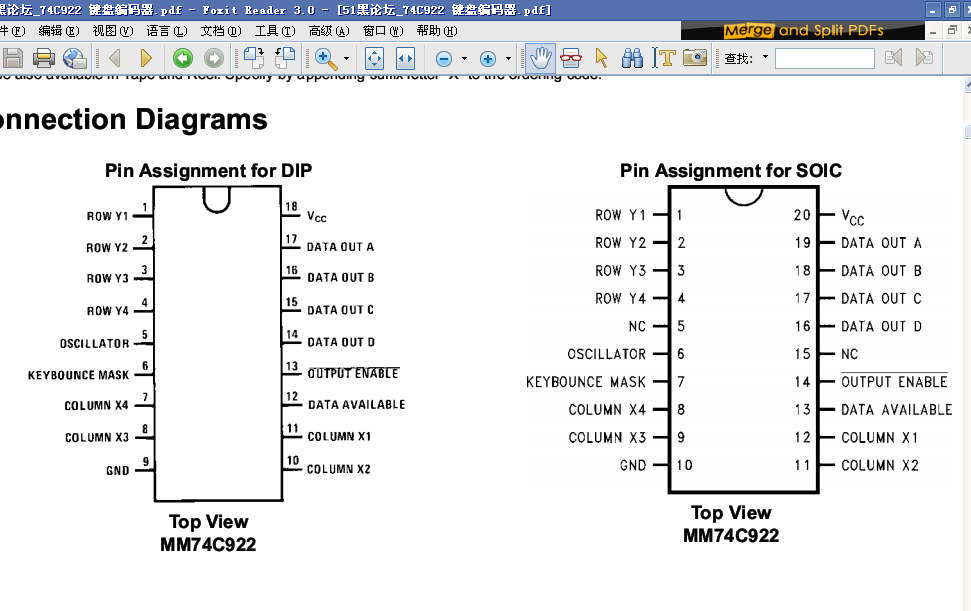This screenshot has height=611, width=971.
Task: Click the Fit Width icon
Action: click(405, 58)
